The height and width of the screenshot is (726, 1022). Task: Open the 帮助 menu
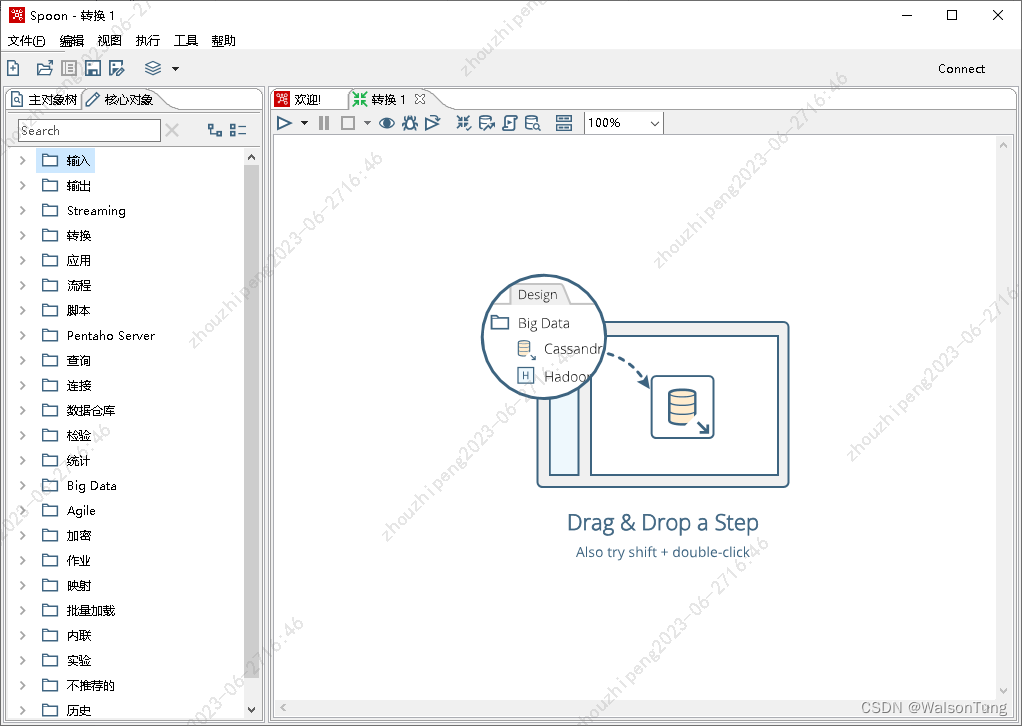(x=224, y=40)
